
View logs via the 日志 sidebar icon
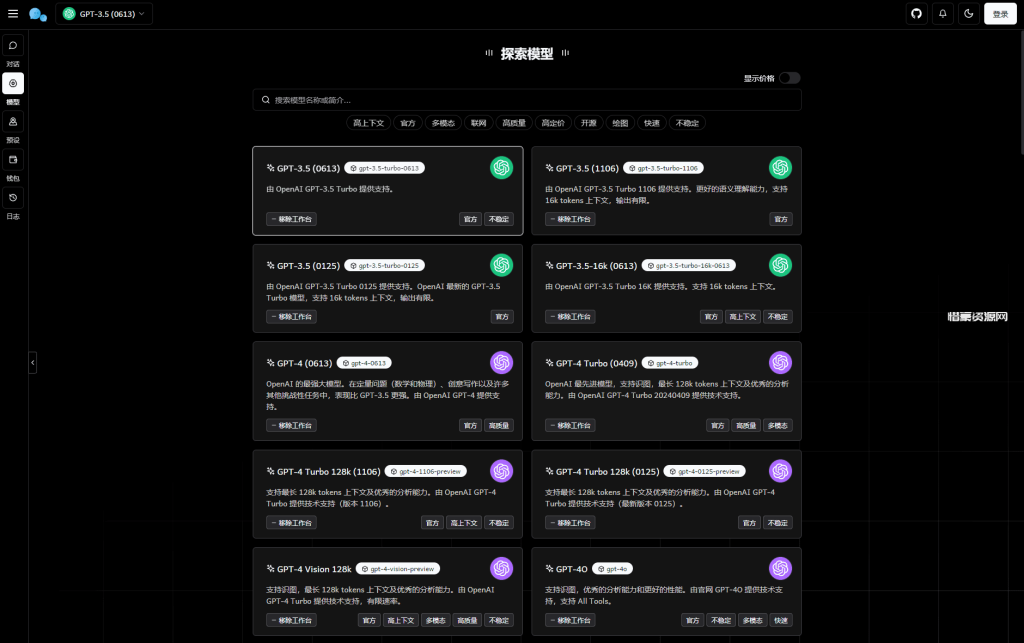click(x=13, y=198)
